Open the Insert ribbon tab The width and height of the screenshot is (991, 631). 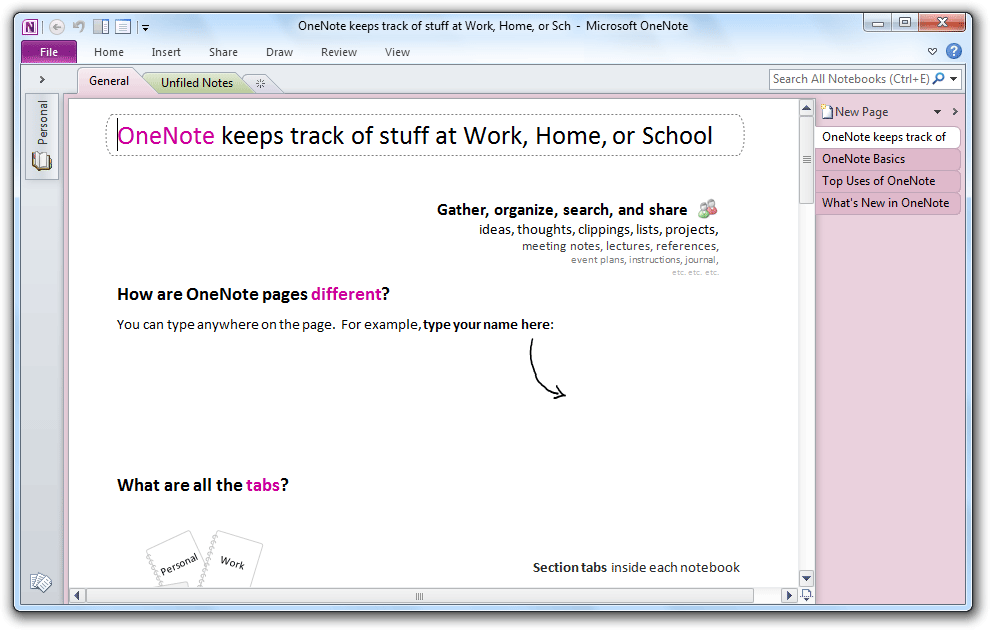[166, 52]
